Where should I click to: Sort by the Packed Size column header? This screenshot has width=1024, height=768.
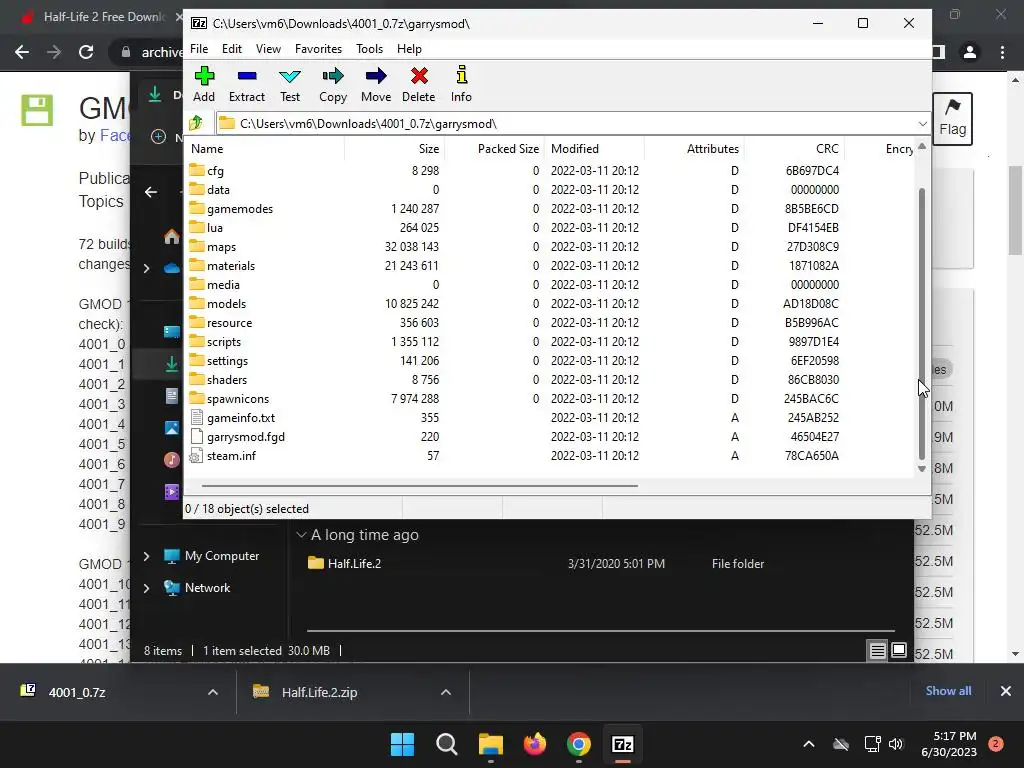tap(494, 149)
